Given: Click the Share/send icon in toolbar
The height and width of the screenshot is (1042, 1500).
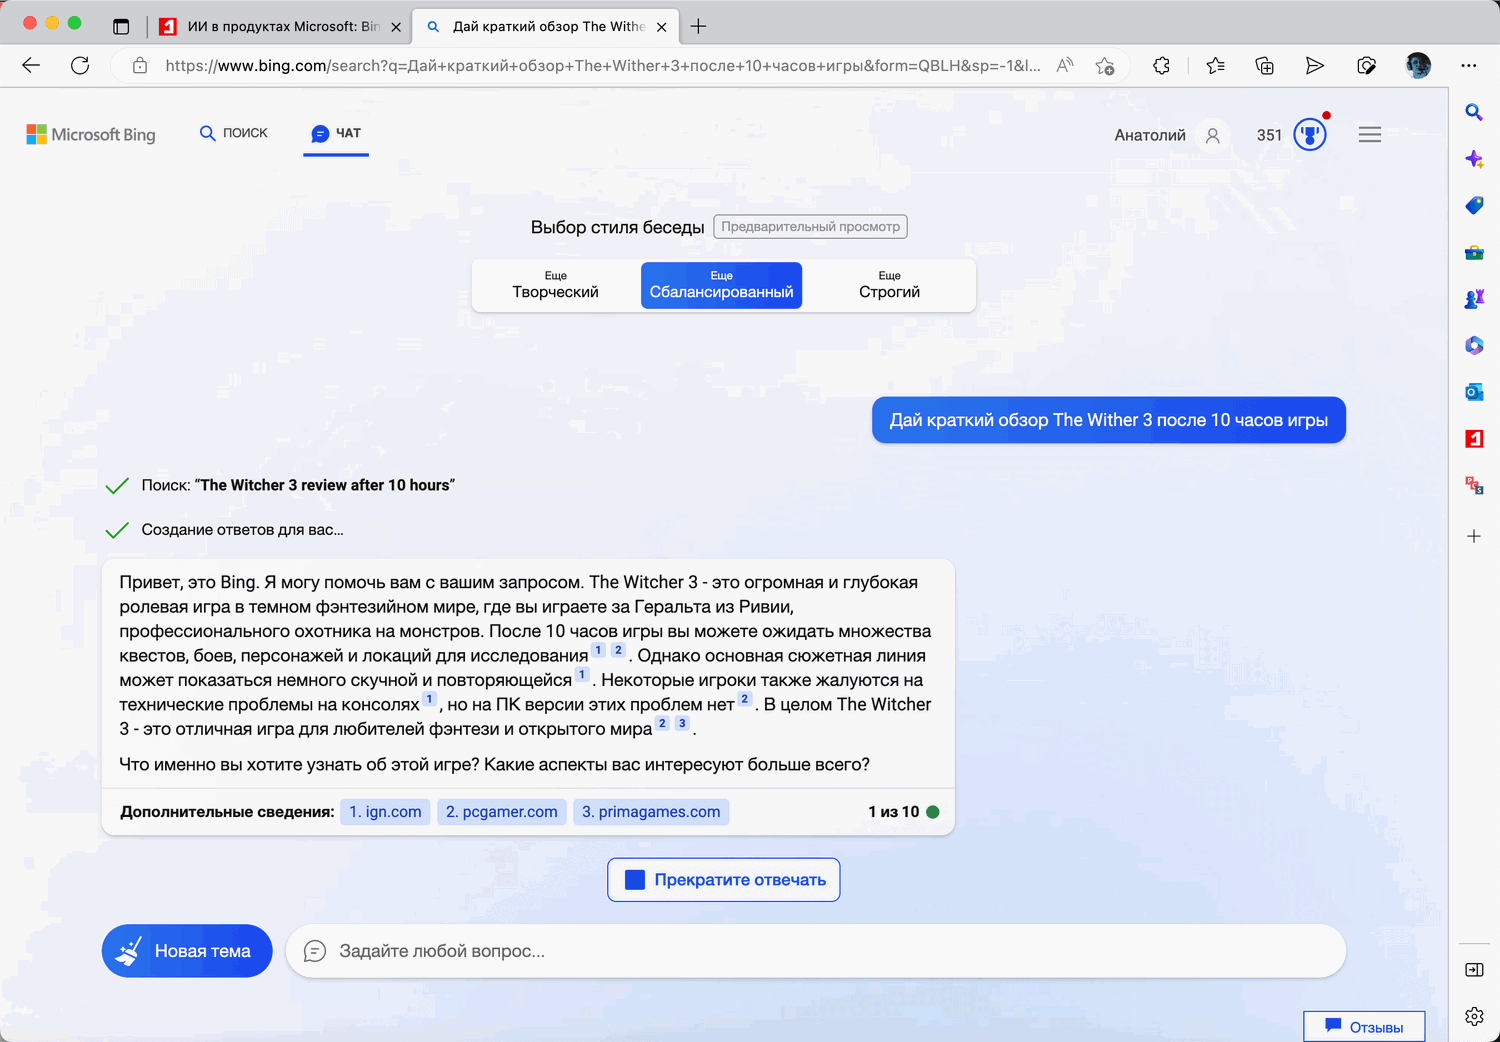Looking at the screenshot, I should 1315,66.
